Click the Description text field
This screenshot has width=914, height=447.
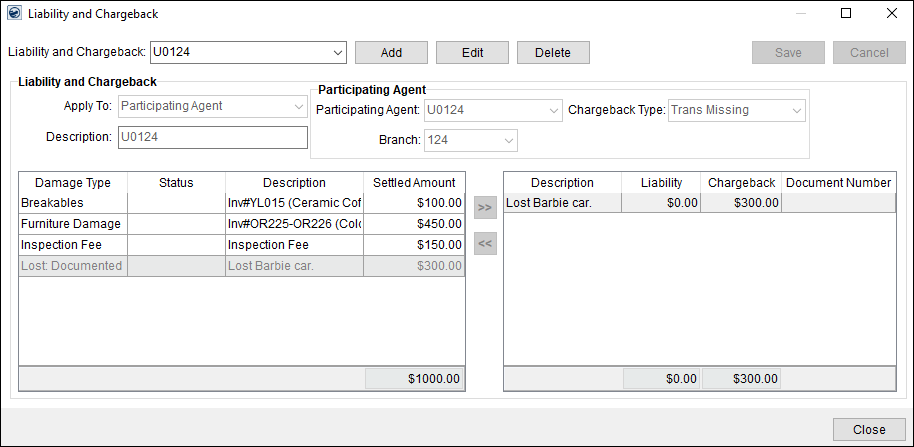[x=212, y=137]
